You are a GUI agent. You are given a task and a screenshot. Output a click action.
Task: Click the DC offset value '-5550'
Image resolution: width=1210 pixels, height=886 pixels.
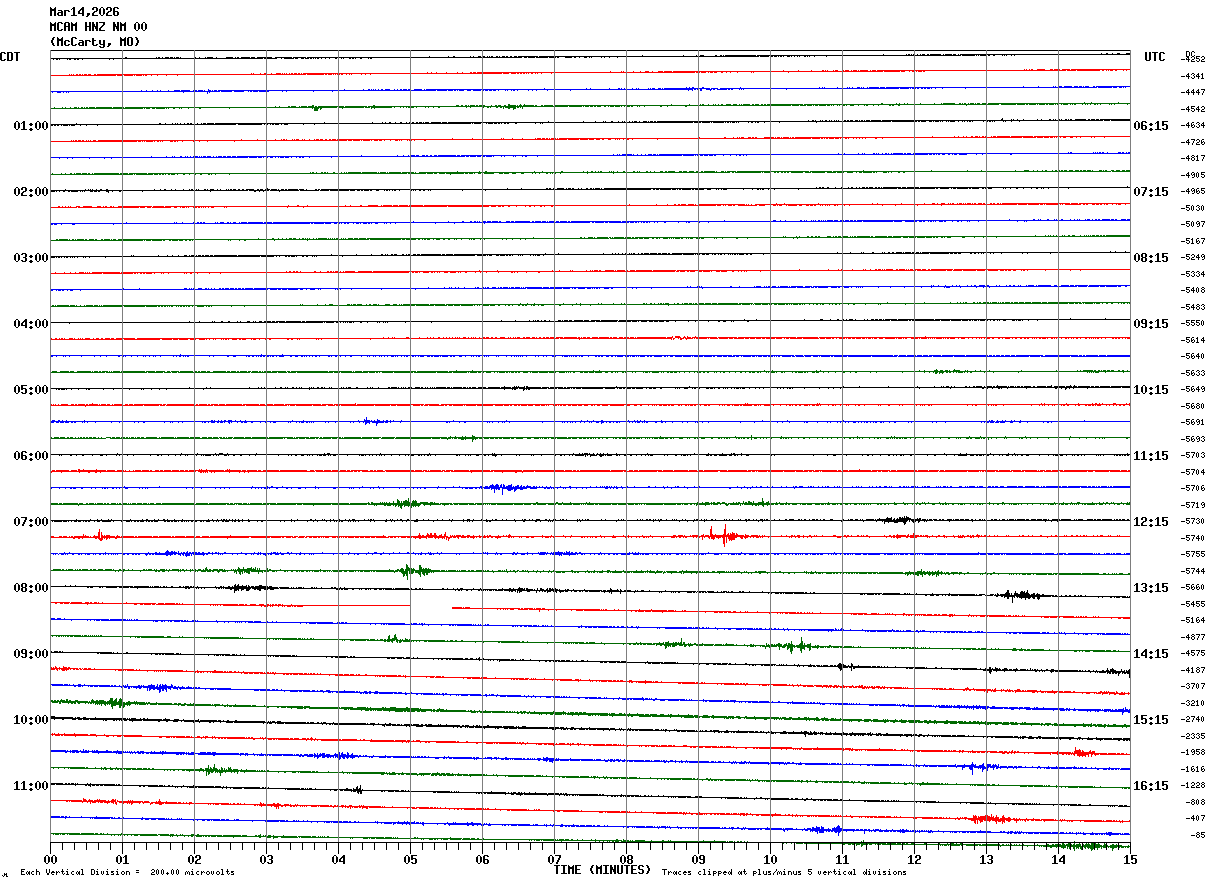click(x=1193, y=324)
